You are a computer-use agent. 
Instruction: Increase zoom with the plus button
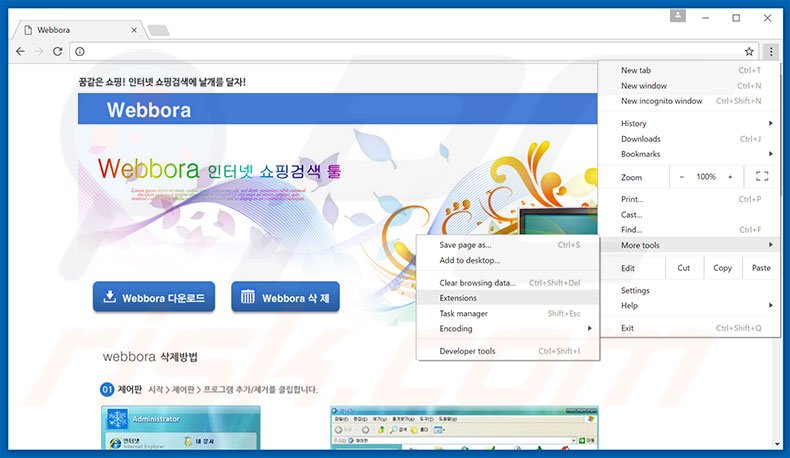coord(730,177)
